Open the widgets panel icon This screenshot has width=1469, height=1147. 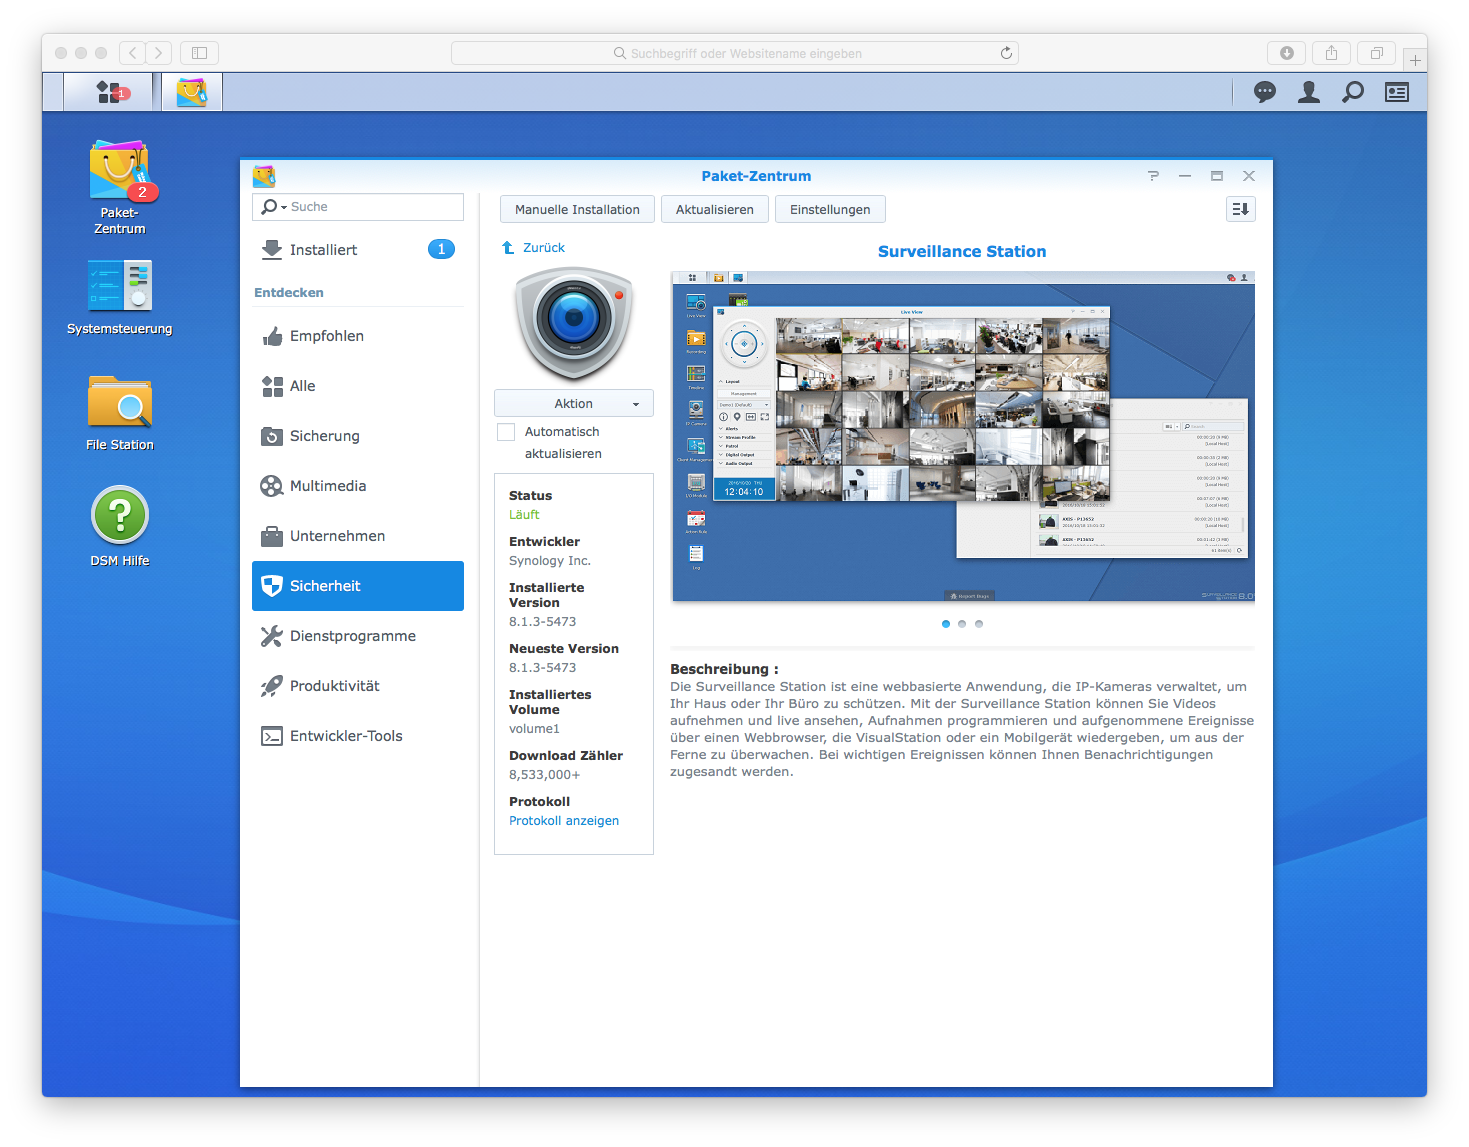(x=1397, y=92)
